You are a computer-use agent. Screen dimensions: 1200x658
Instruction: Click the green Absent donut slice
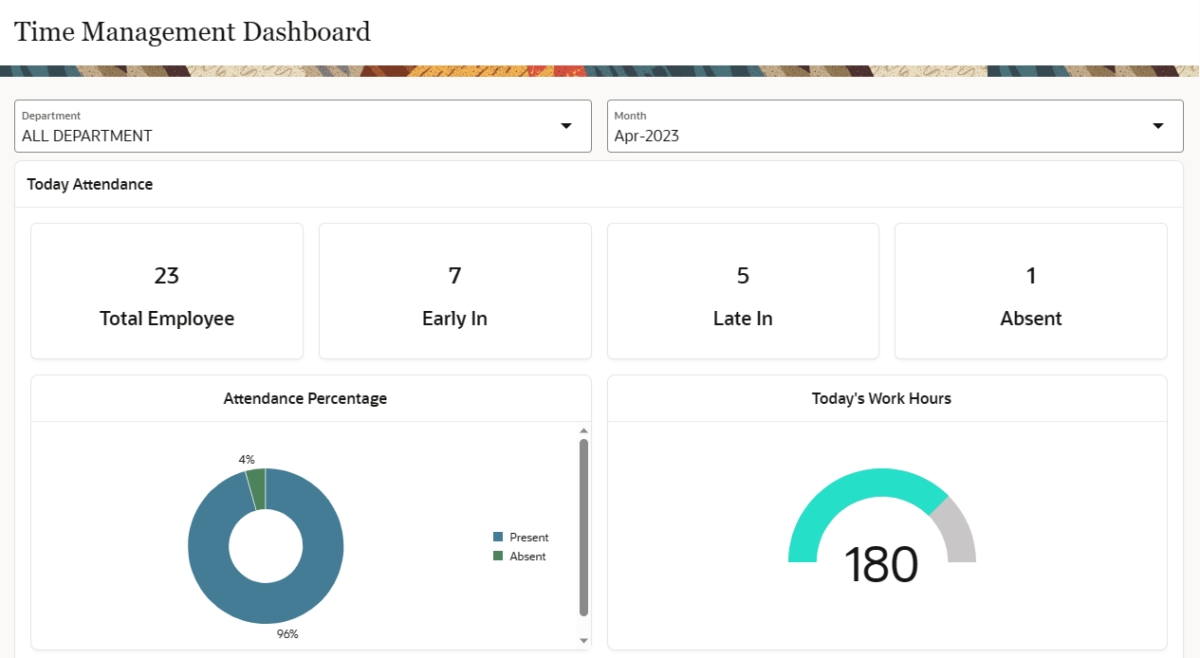pyautogui.click(x=257, y=488)
